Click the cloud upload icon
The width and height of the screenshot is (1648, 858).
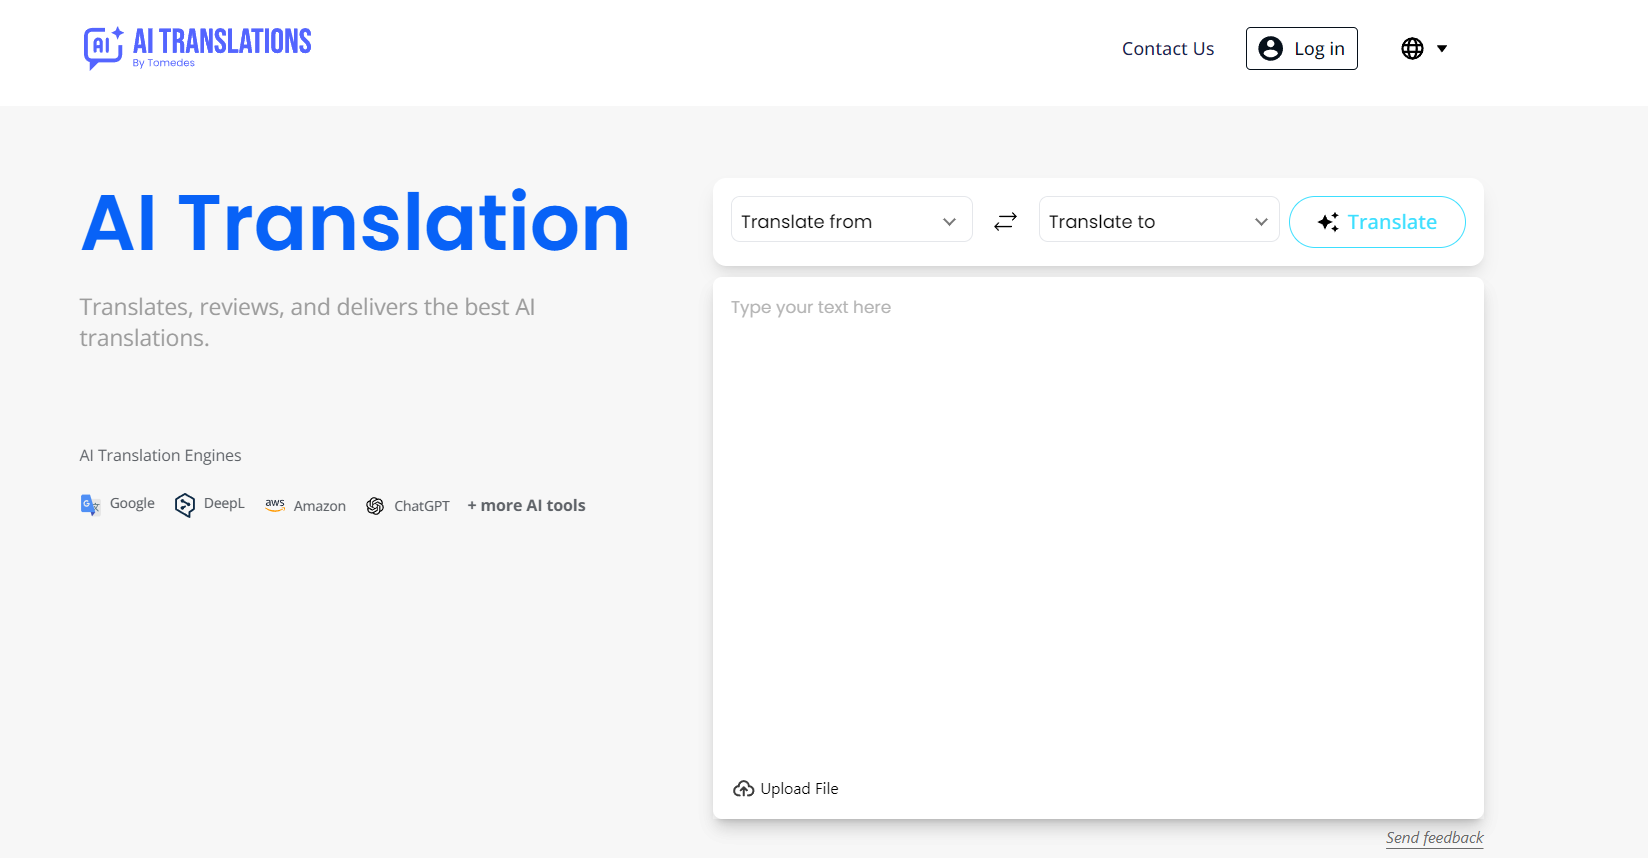point(743,789)
